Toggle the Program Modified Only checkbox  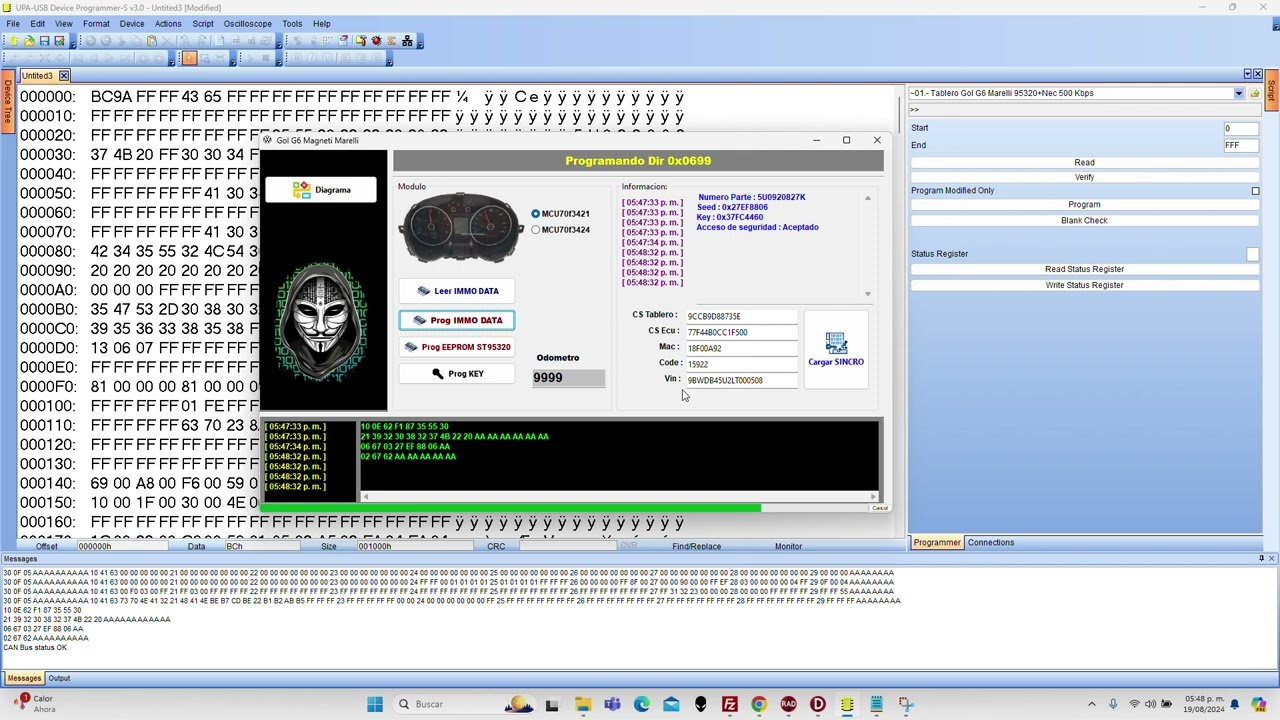[1255, 191]
